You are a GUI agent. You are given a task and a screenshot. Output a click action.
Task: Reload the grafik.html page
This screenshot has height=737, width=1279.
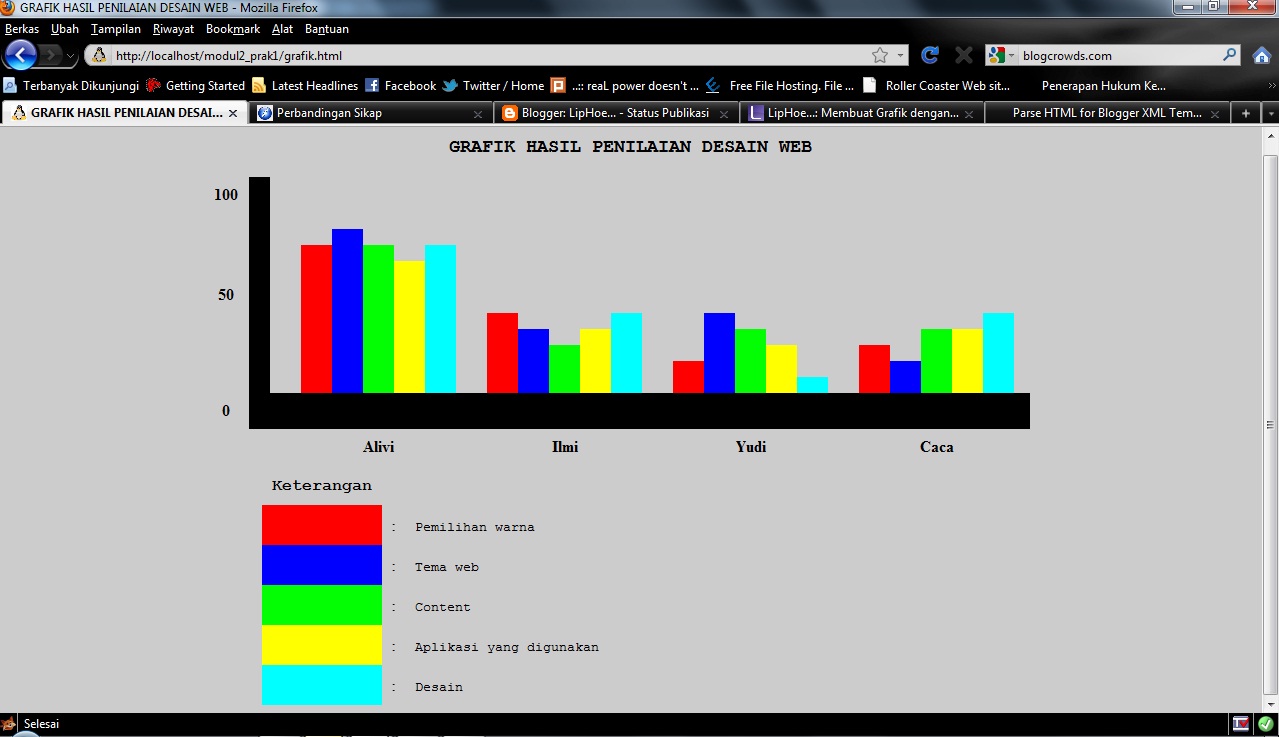click(x=929, y=56)
